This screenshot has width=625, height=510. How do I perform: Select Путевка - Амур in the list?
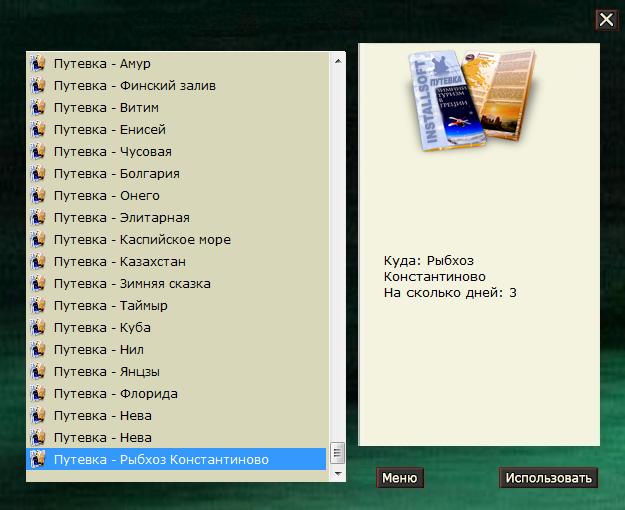176,63
